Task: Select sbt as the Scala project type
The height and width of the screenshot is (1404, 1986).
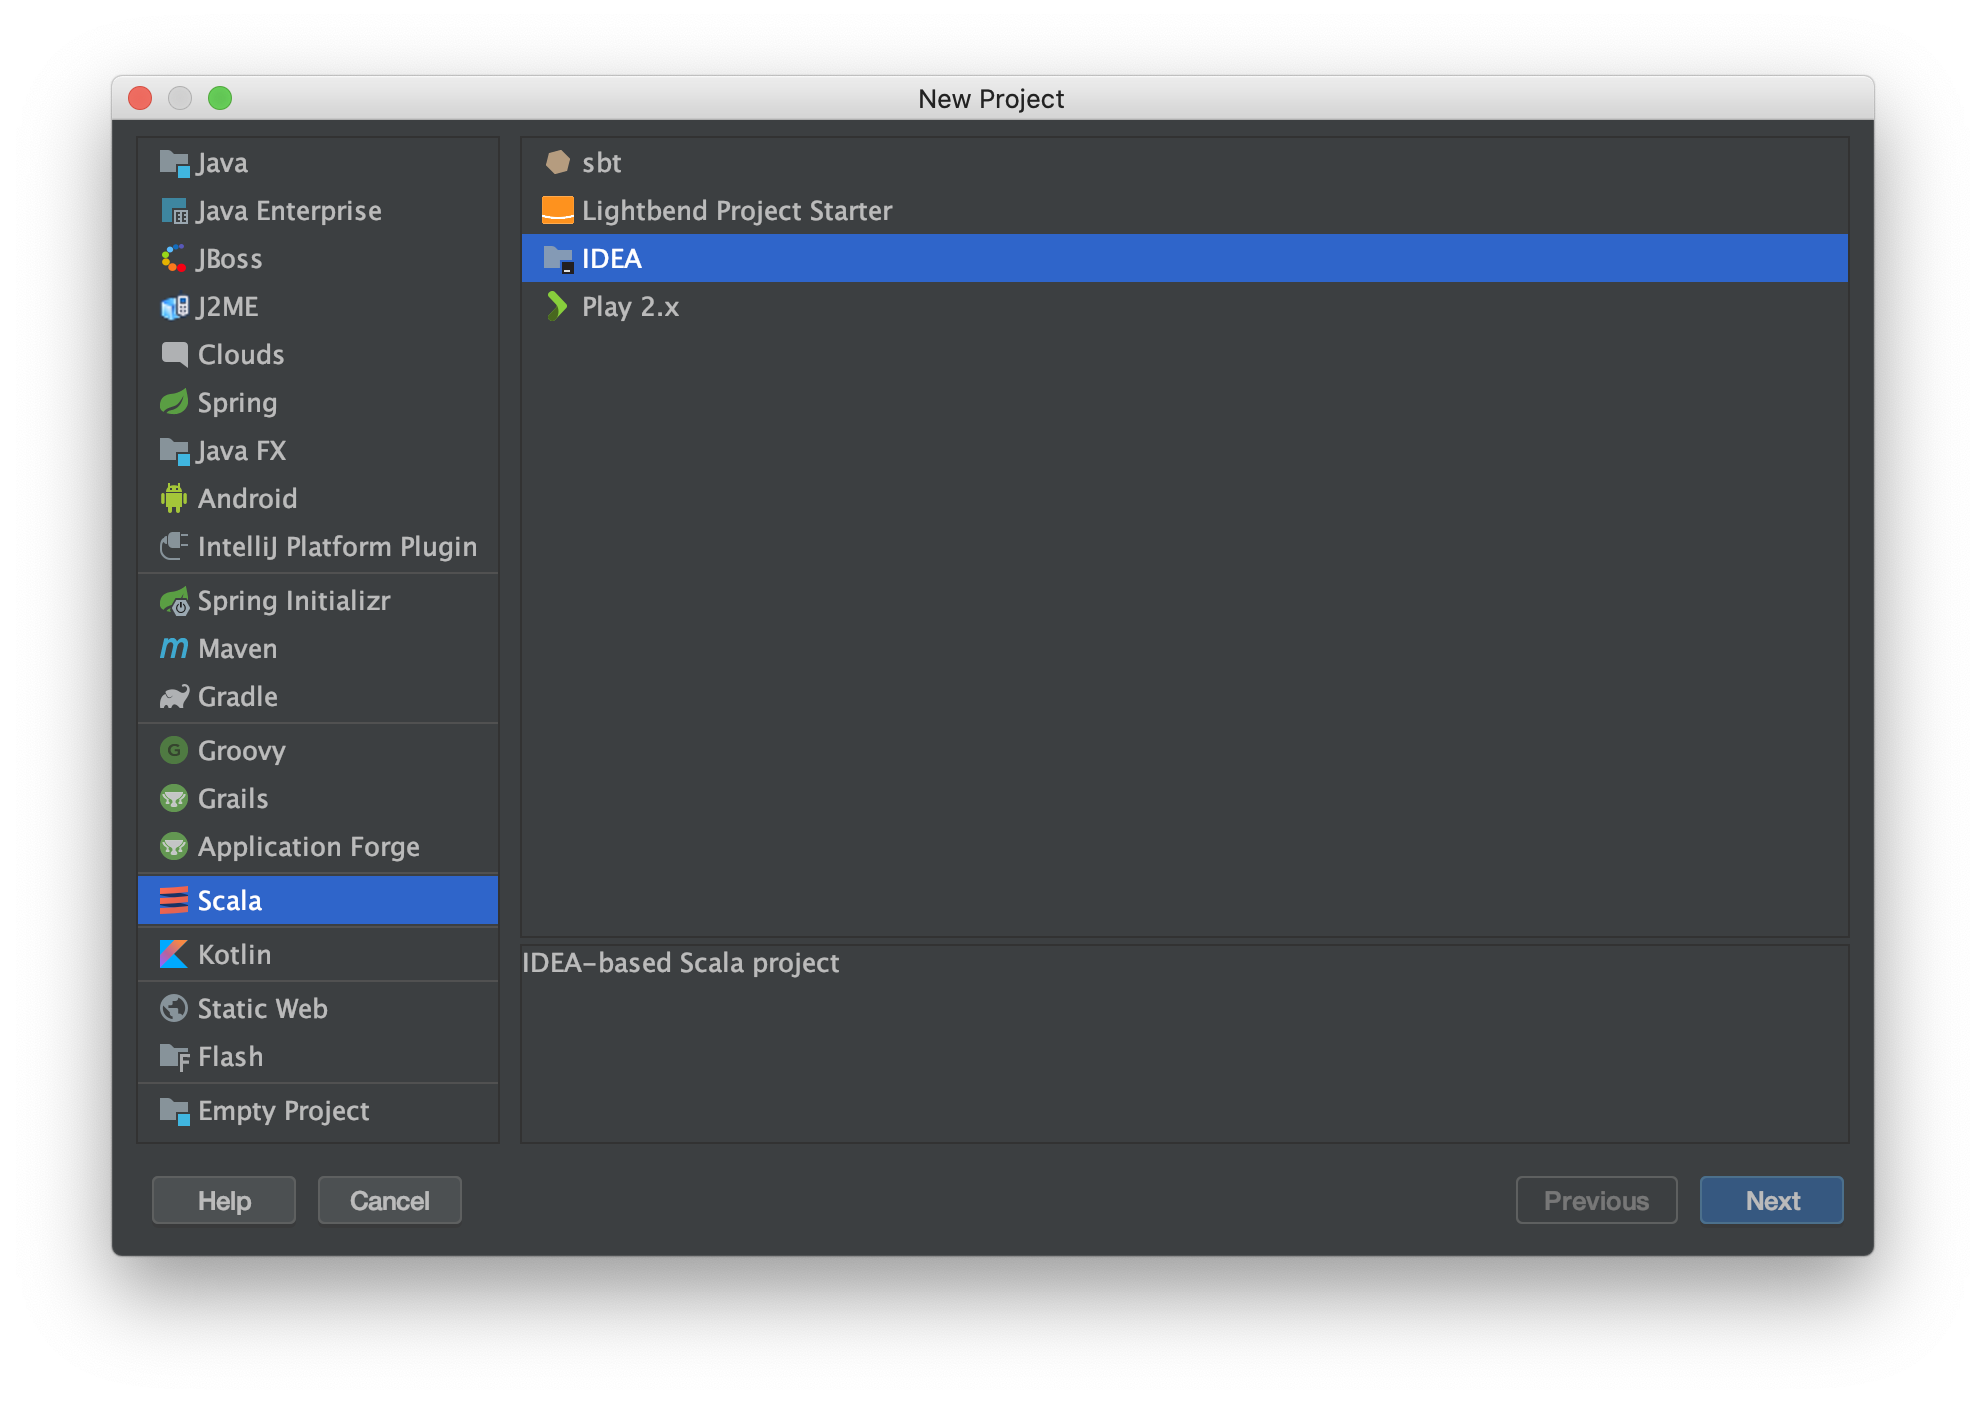Action: (x=602, y=163)
